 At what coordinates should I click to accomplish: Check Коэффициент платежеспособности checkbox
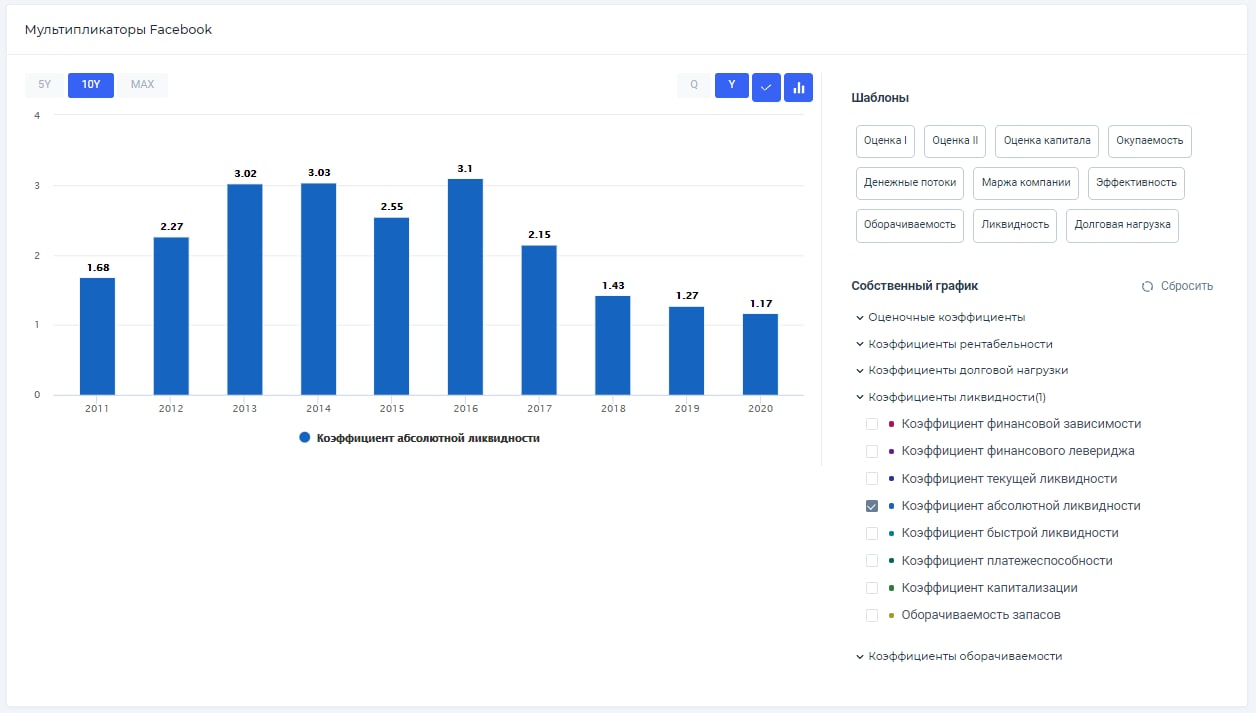point(872,561)
